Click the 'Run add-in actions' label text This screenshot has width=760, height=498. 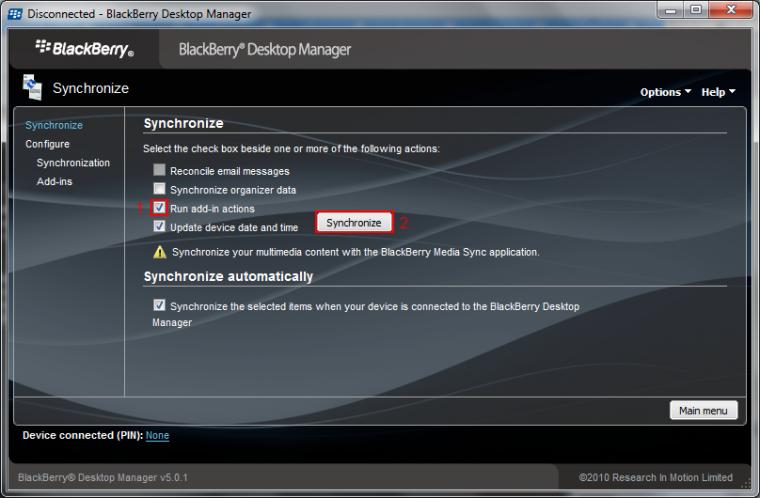[x=212, y=209]
